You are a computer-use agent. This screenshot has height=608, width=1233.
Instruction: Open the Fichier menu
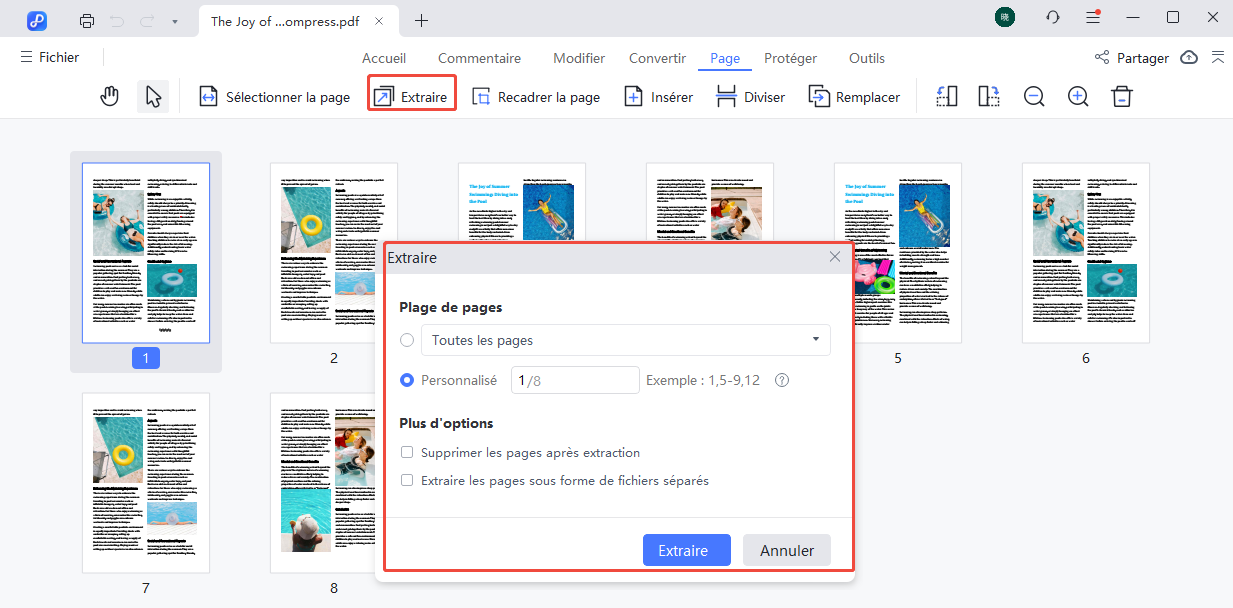click(50, 57)
